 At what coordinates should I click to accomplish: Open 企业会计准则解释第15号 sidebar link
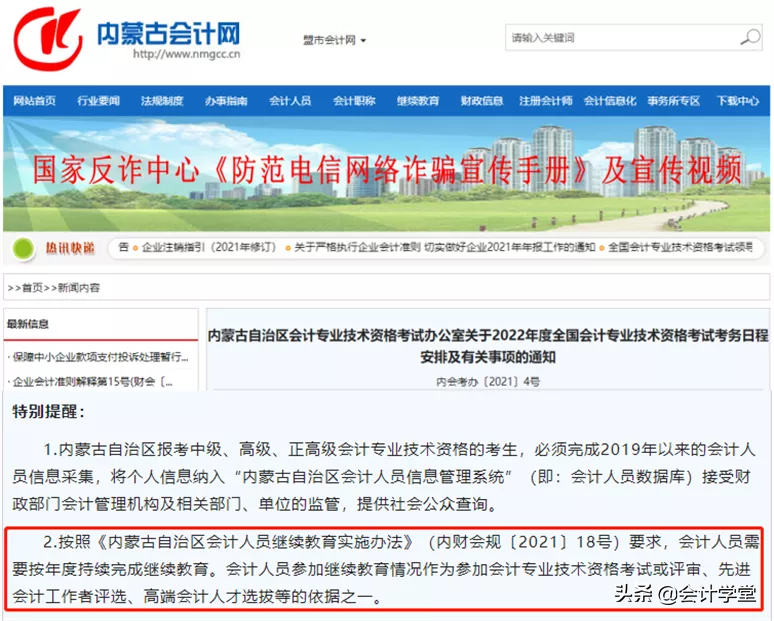pos(92,382)
